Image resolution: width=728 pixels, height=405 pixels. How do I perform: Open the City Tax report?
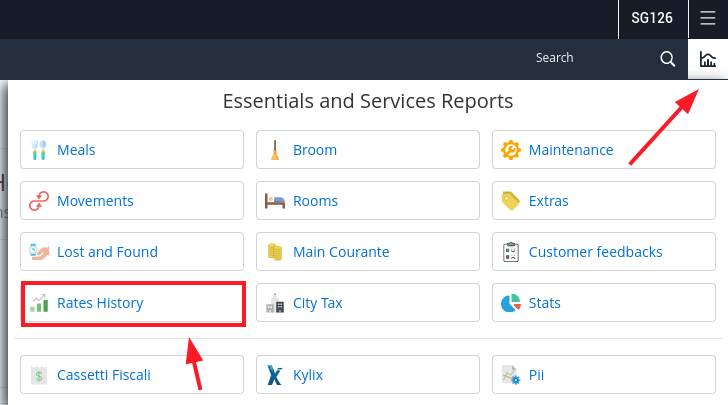point(368,303)
